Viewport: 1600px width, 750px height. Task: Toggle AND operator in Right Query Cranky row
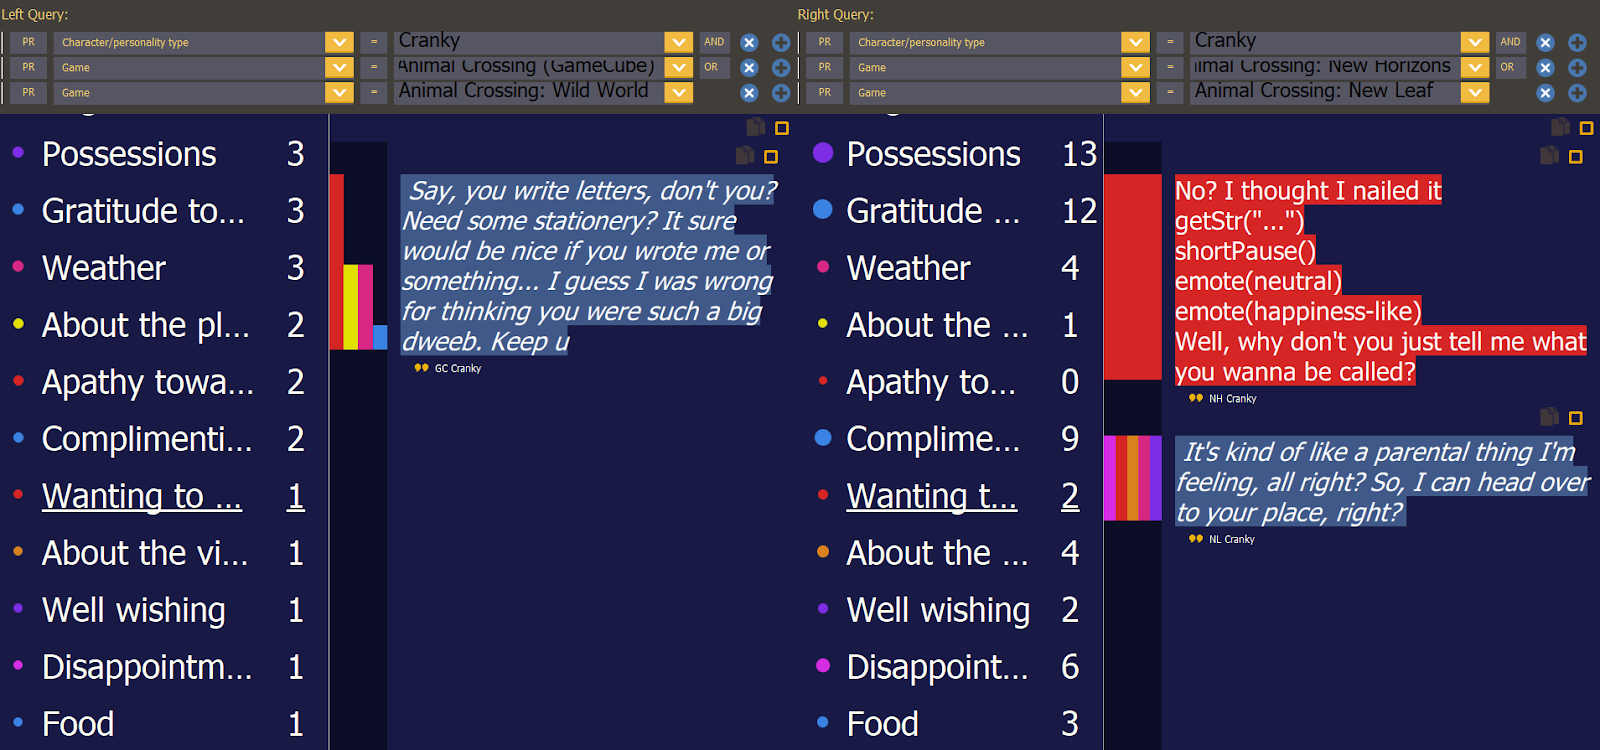pos(1510,42)
